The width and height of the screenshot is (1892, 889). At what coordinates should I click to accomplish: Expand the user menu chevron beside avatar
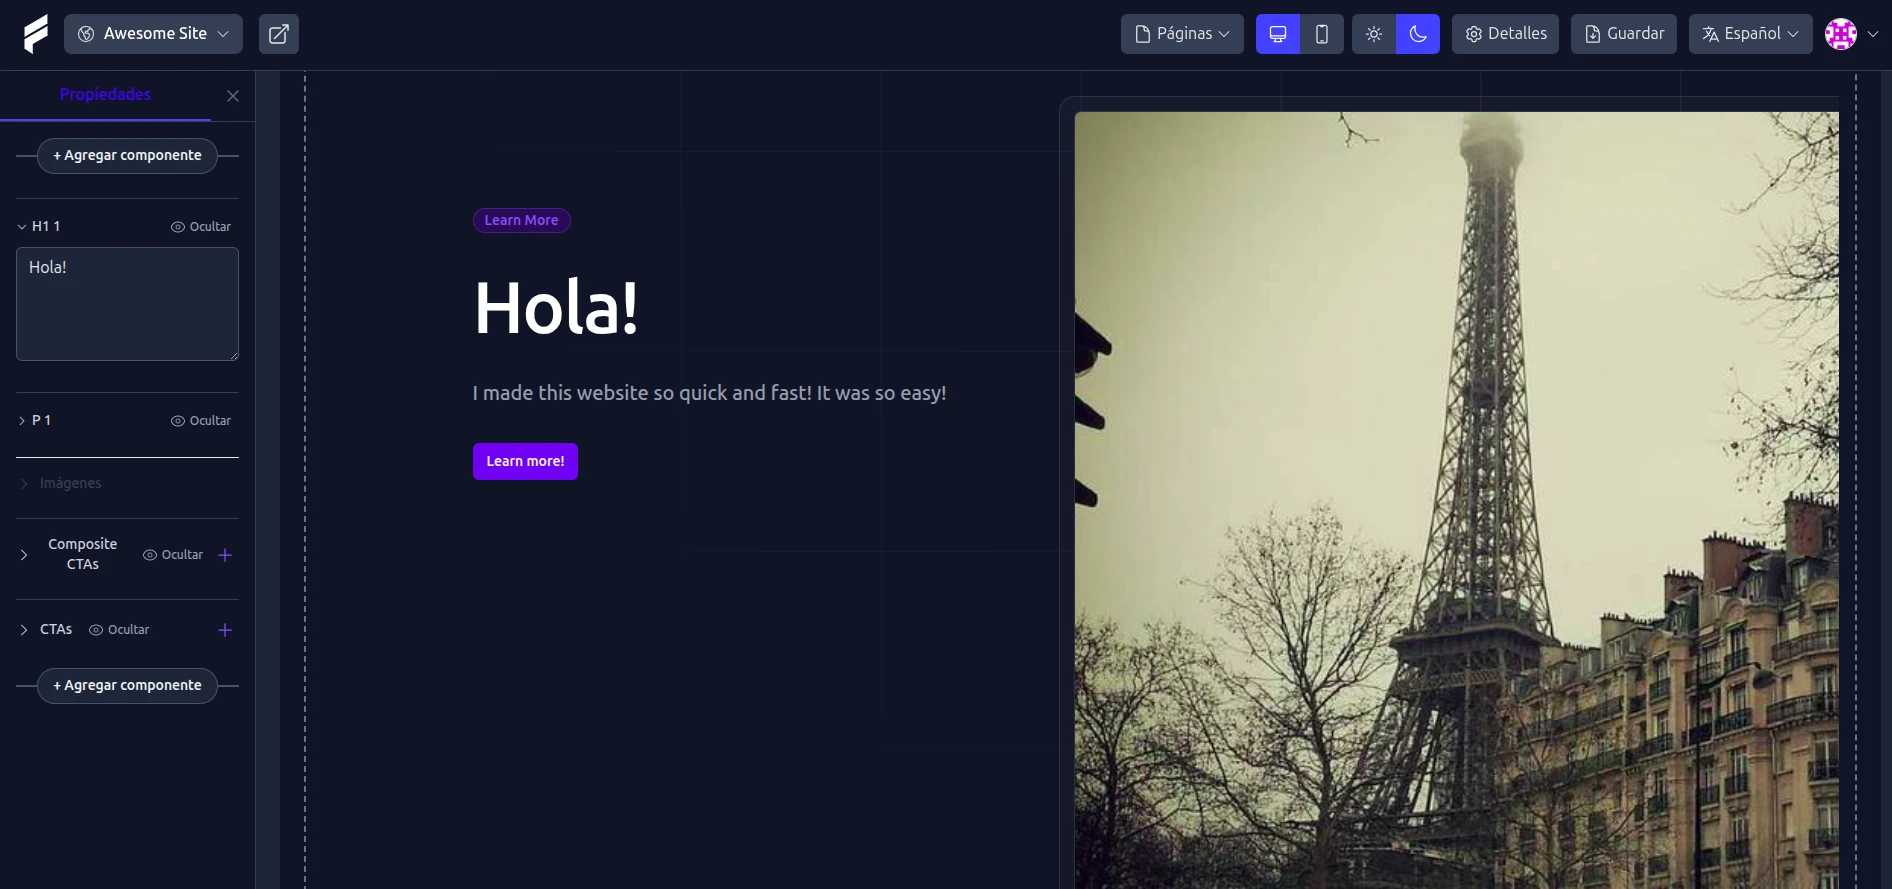pyautogui.click(x=1873, y=34)
